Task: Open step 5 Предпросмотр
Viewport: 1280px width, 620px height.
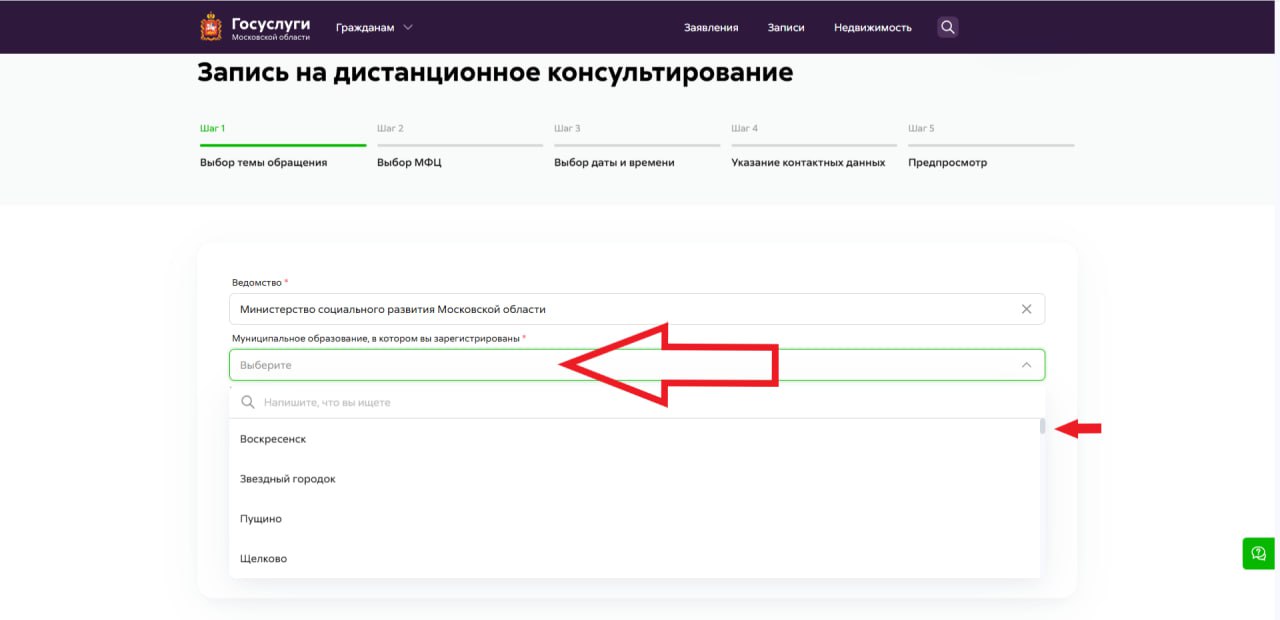Action: (x=947, y=162)
